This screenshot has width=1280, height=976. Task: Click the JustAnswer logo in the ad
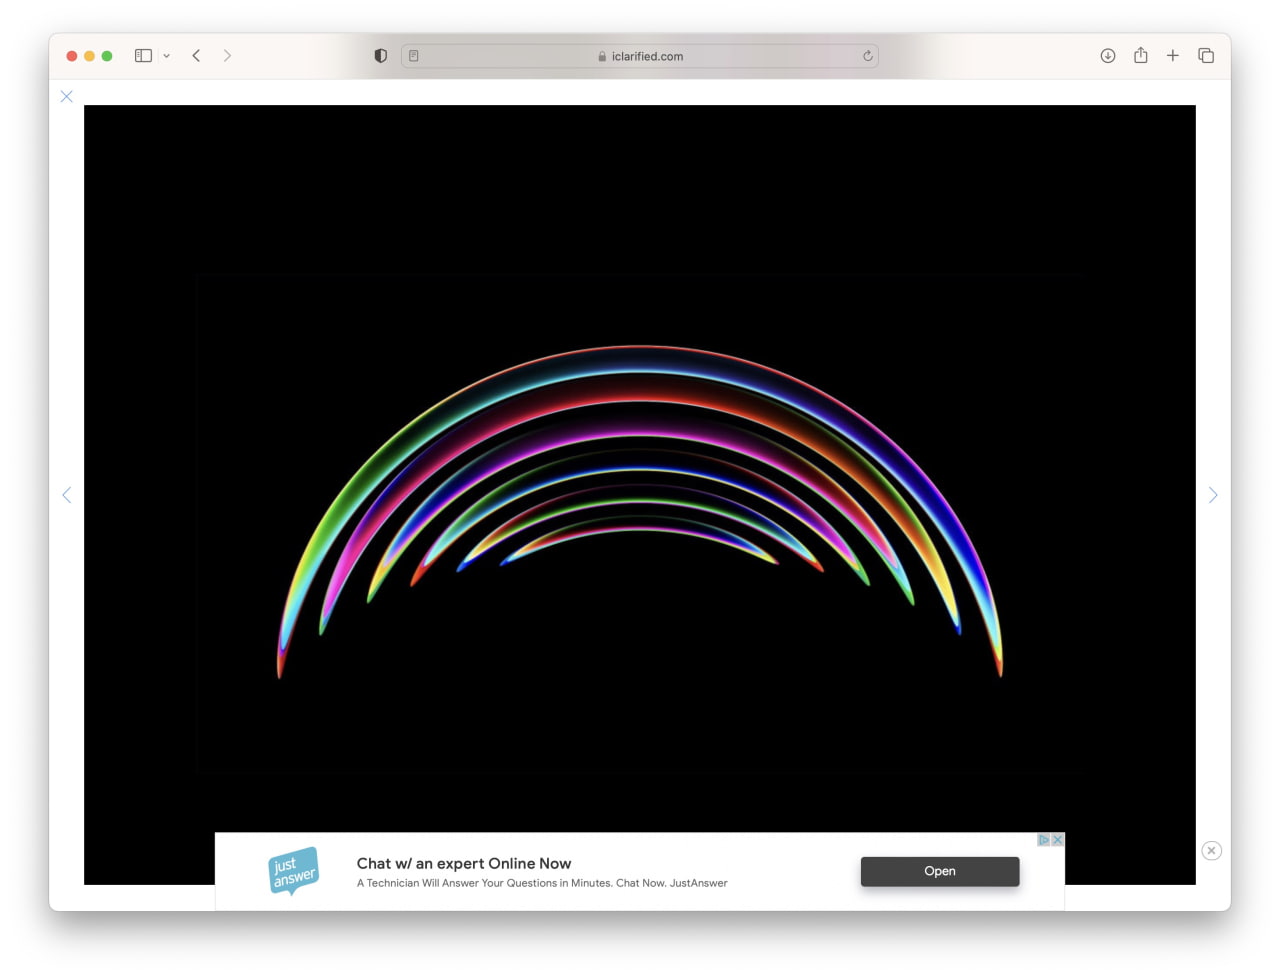click(293, 871)
